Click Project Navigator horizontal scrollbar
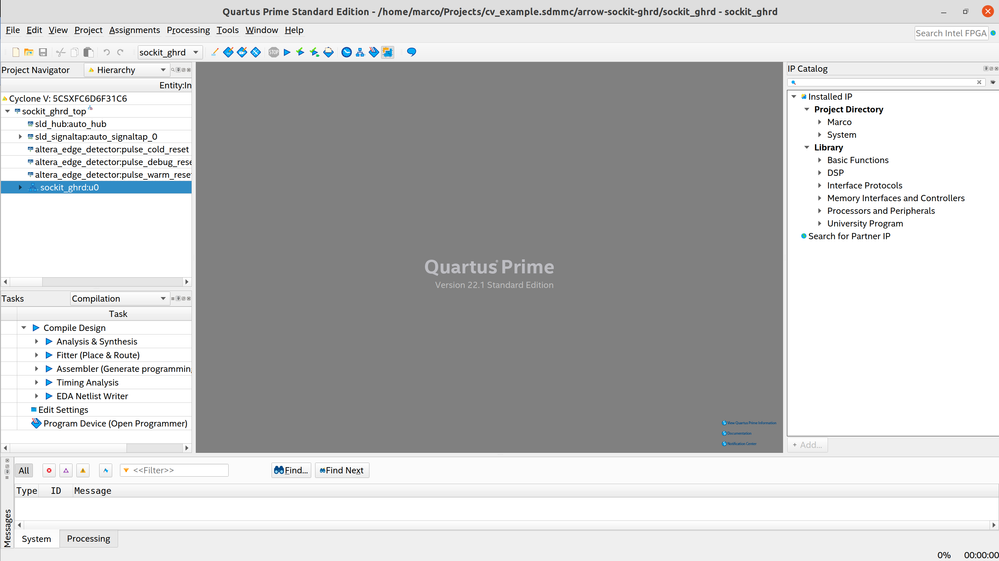Viewport: 999px width, 561px height. tap(96, 281)
